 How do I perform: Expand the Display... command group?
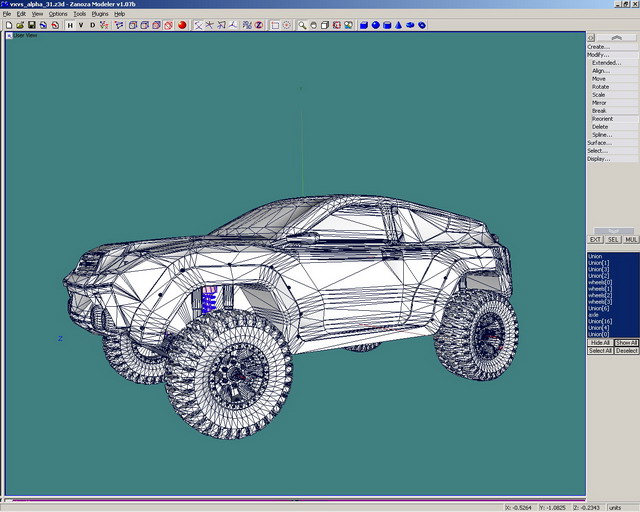tap(598, 159)
